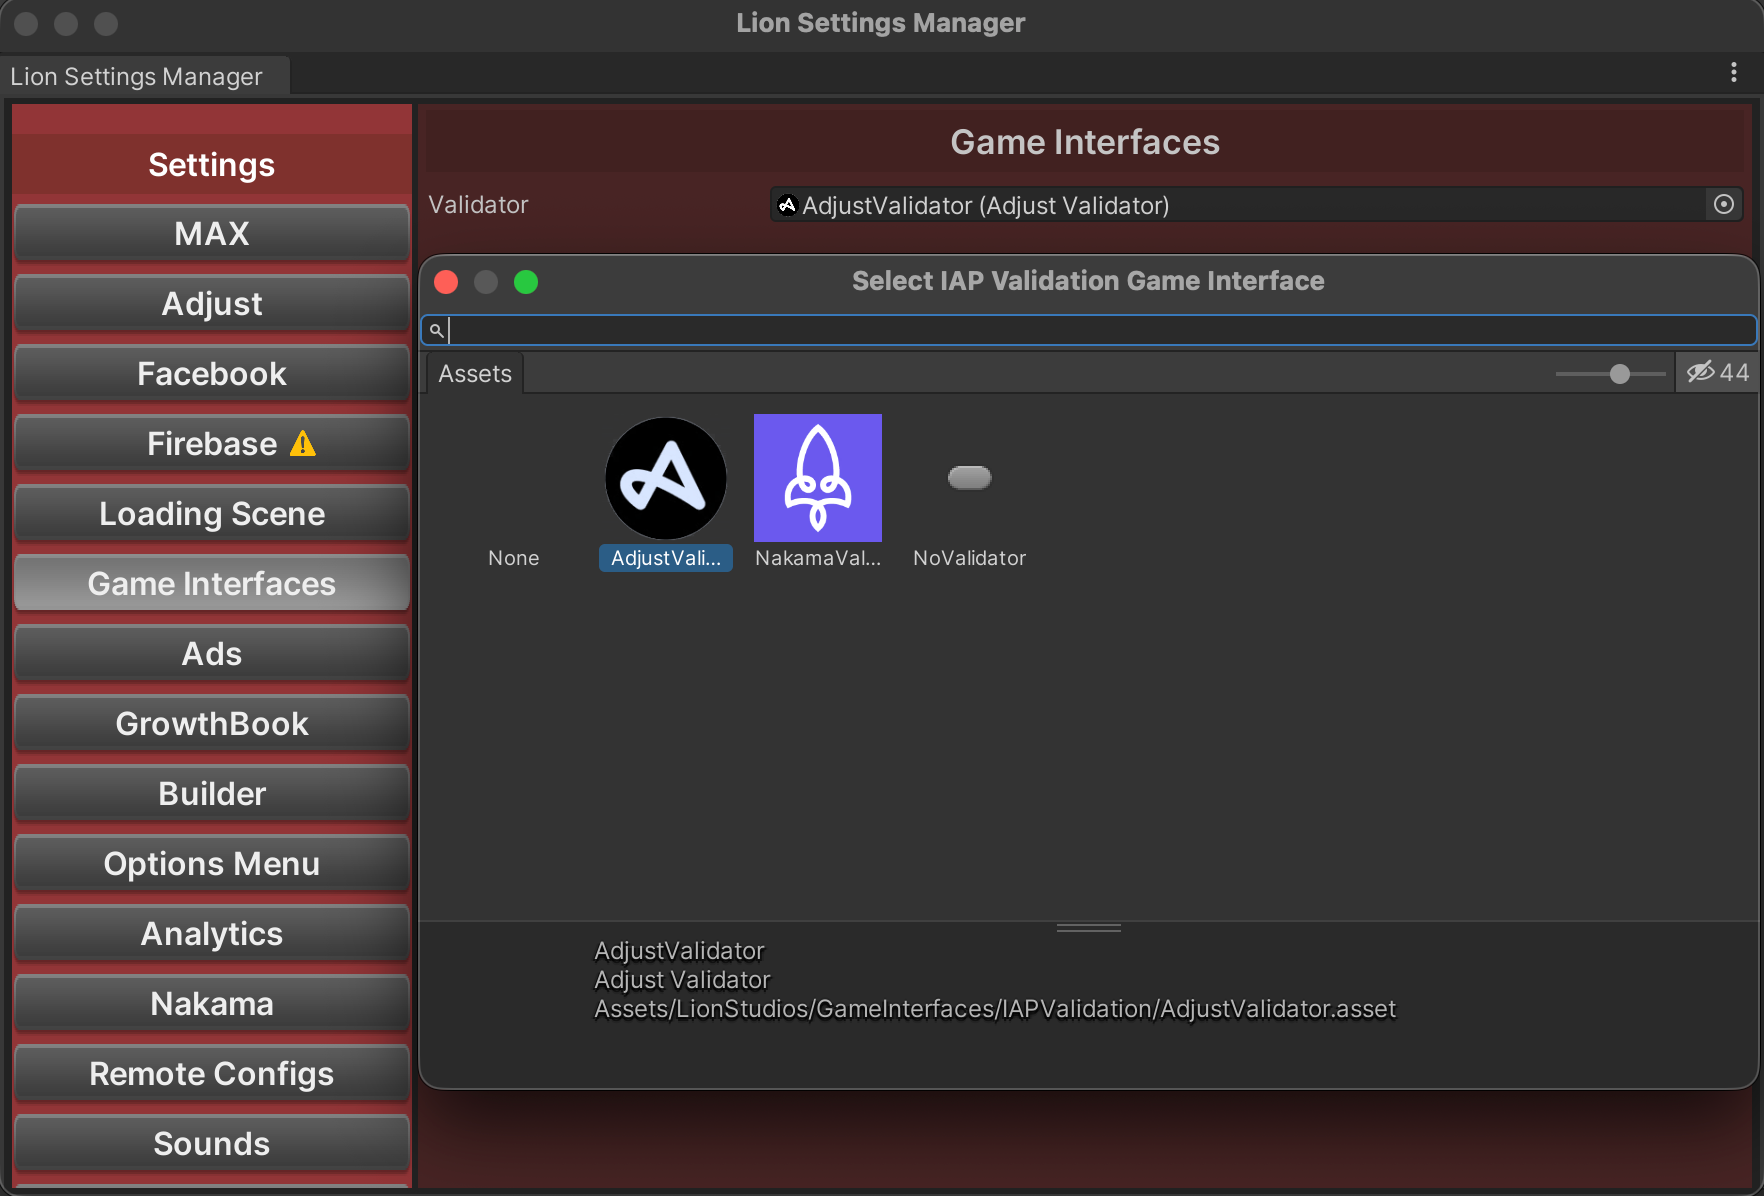Image resolution: width=1764 pixels, height=1196 pixels.
Task: Switch to the Assets tab
Action: [x=475, y=374]
